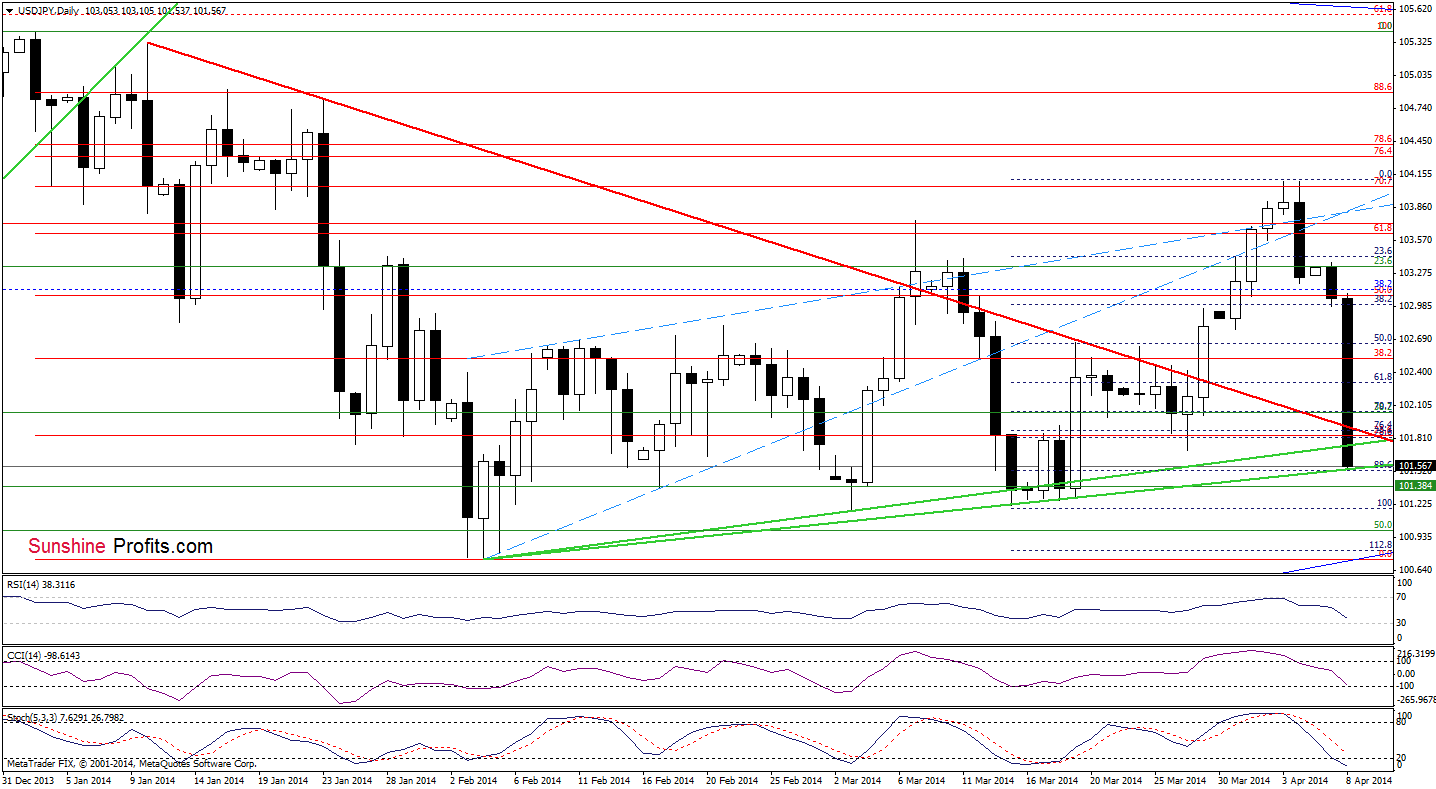Click the 102.690 price axis label

[x=1416, y=339]
